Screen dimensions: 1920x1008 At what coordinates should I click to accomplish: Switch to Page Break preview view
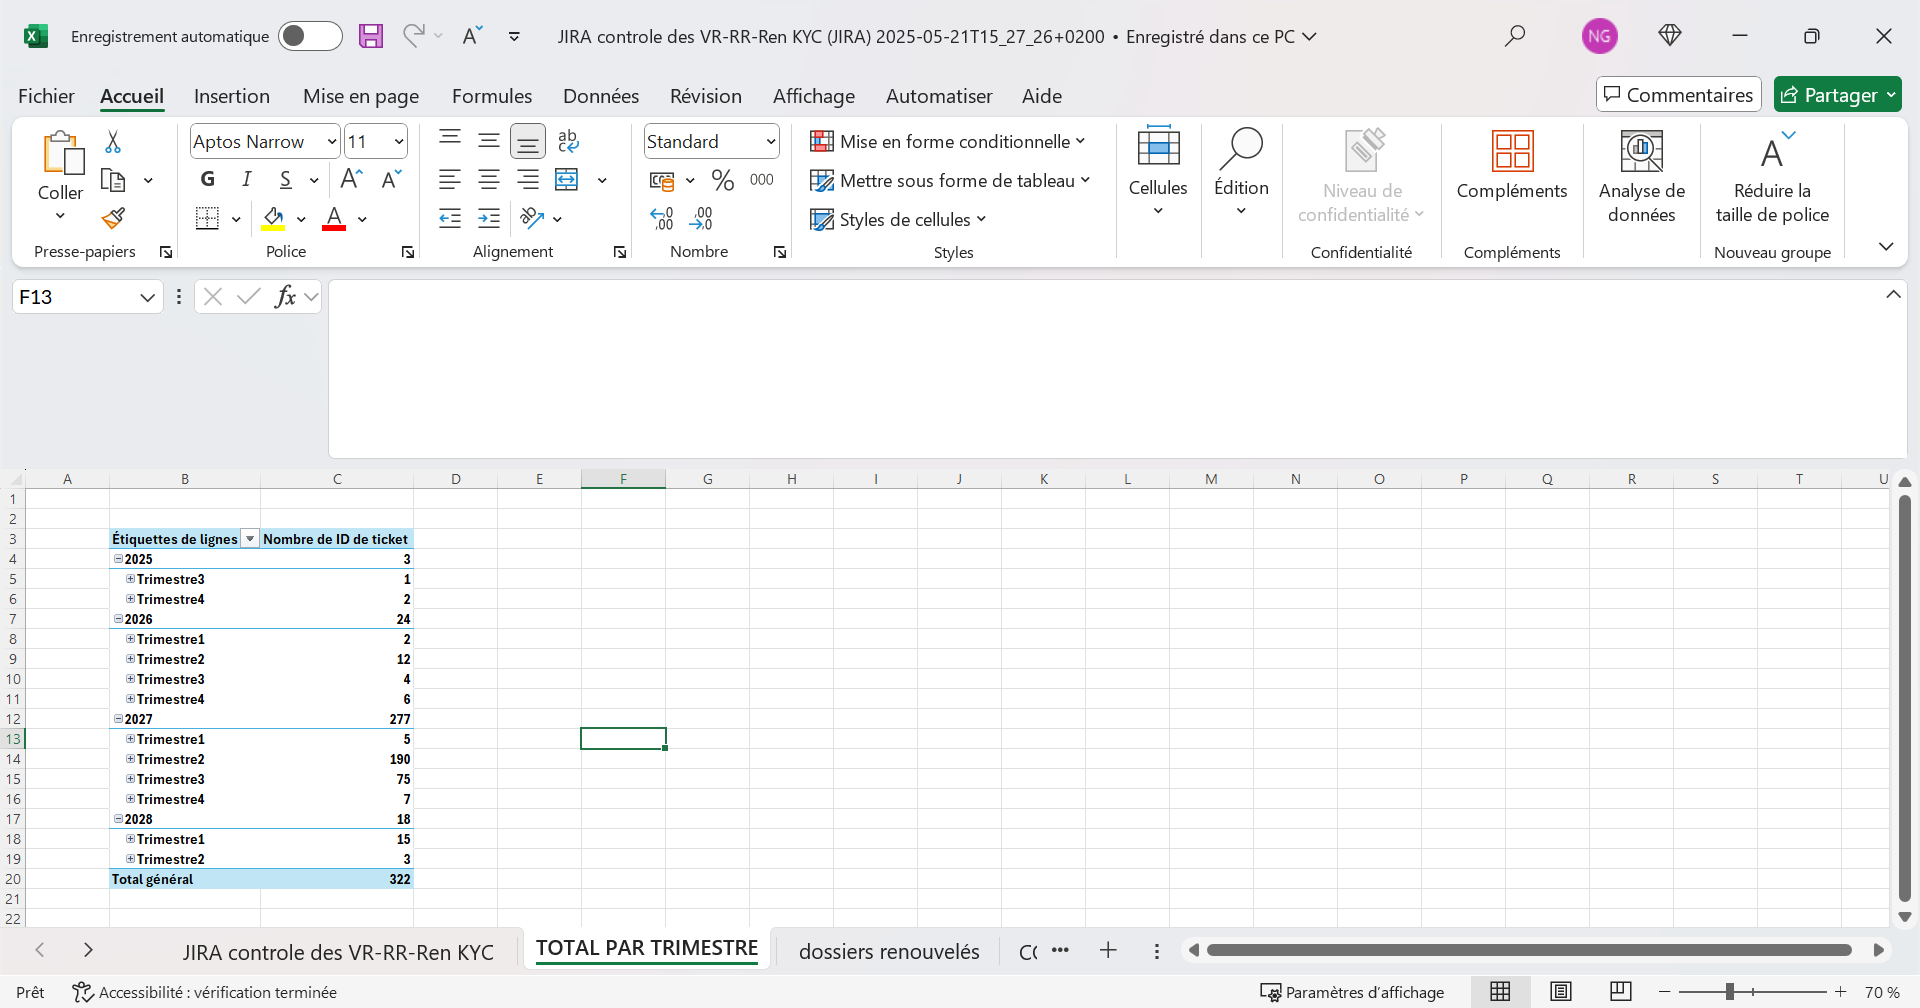click(1621, 991)
